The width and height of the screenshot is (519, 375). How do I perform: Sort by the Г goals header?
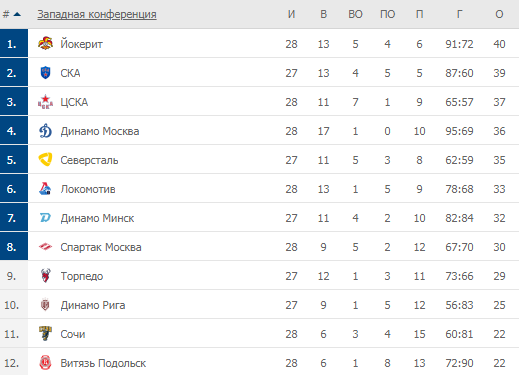pyautogui.click(x=459, y=14)
